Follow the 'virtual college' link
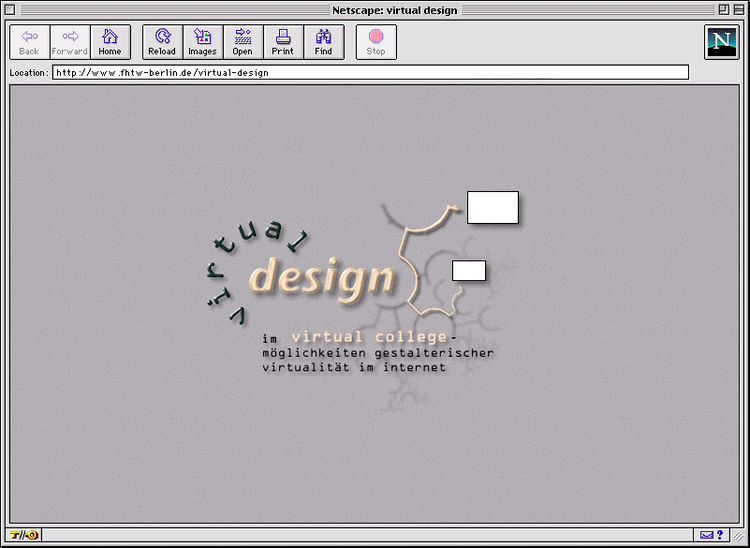The width and height of the screenshot is (750, 548). point(369,337)
